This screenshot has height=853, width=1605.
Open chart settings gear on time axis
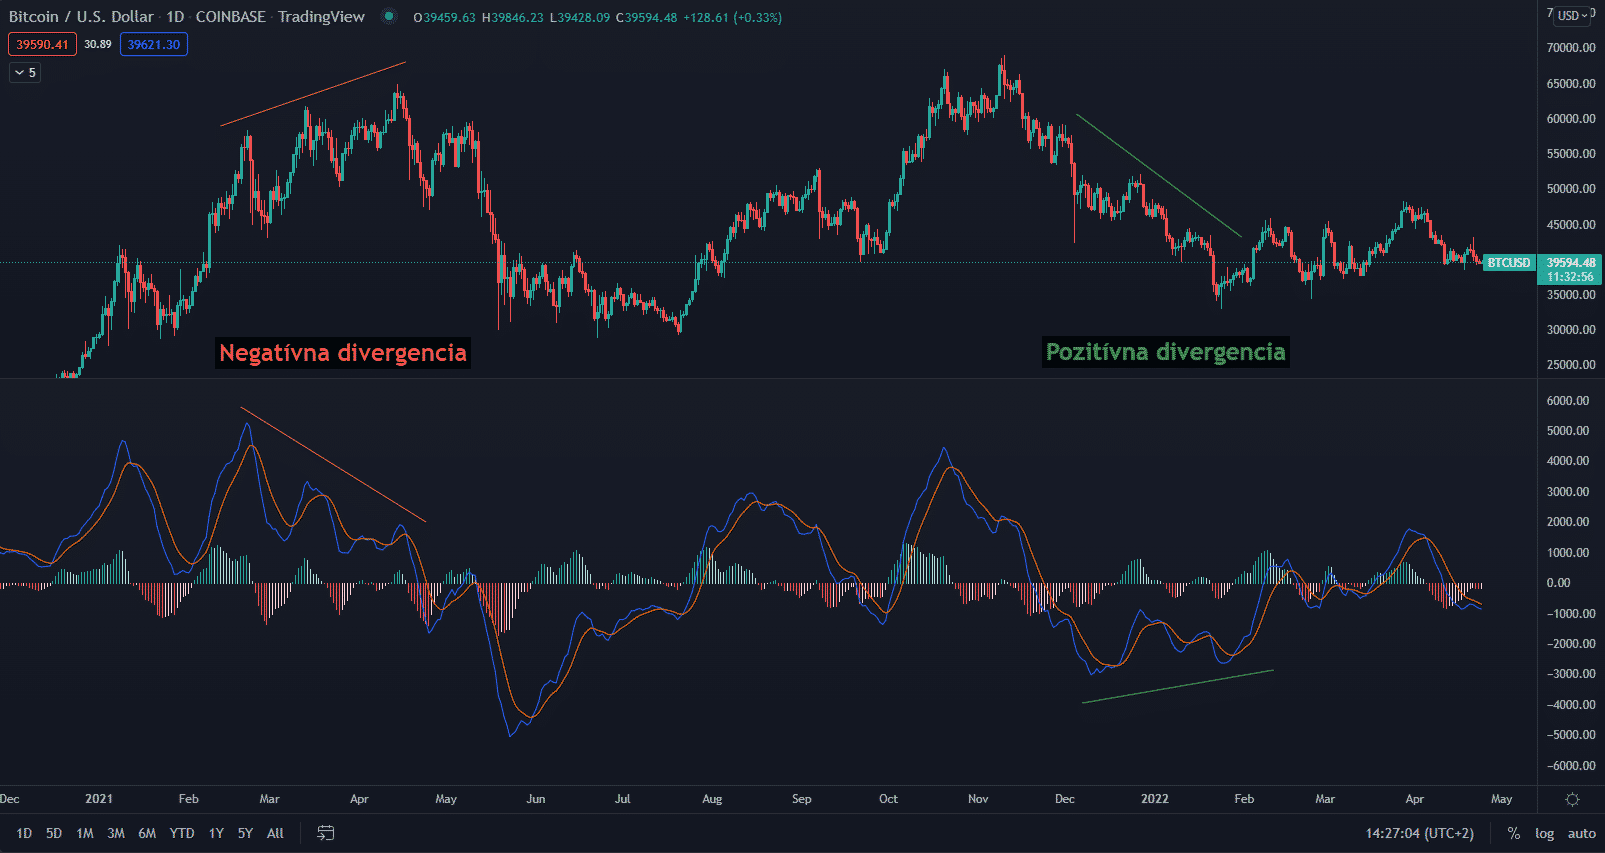pyautogui.click(x=1572, y=799)
